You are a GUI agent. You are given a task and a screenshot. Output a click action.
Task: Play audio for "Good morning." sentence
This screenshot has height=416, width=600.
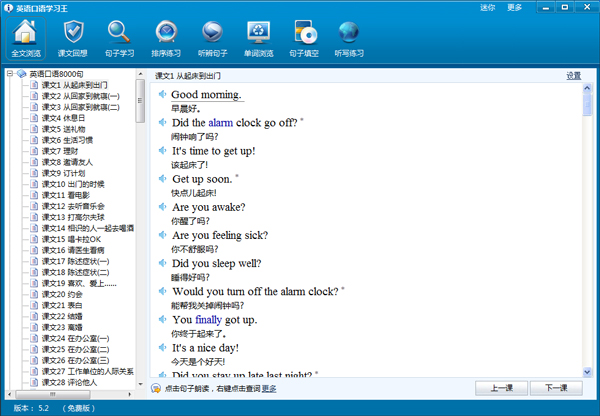(162, 95)
